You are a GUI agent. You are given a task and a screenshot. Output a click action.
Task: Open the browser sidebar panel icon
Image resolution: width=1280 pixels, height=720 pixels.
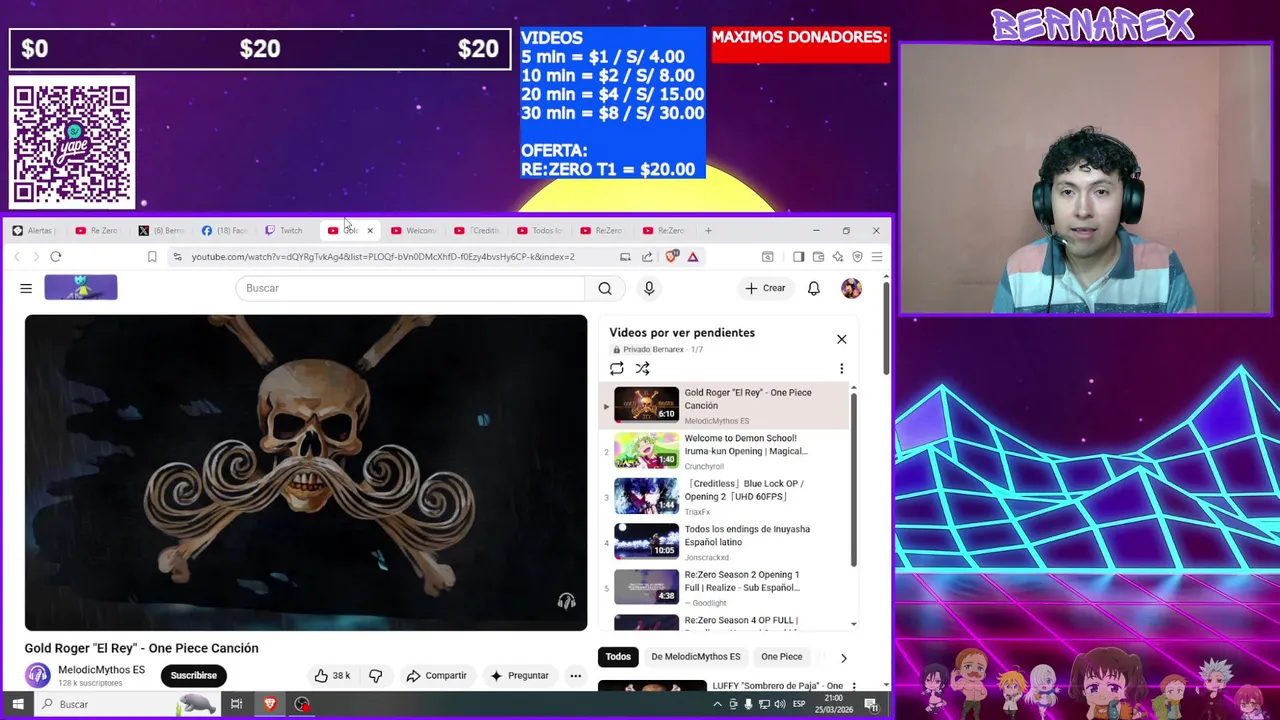click(798, 257)
